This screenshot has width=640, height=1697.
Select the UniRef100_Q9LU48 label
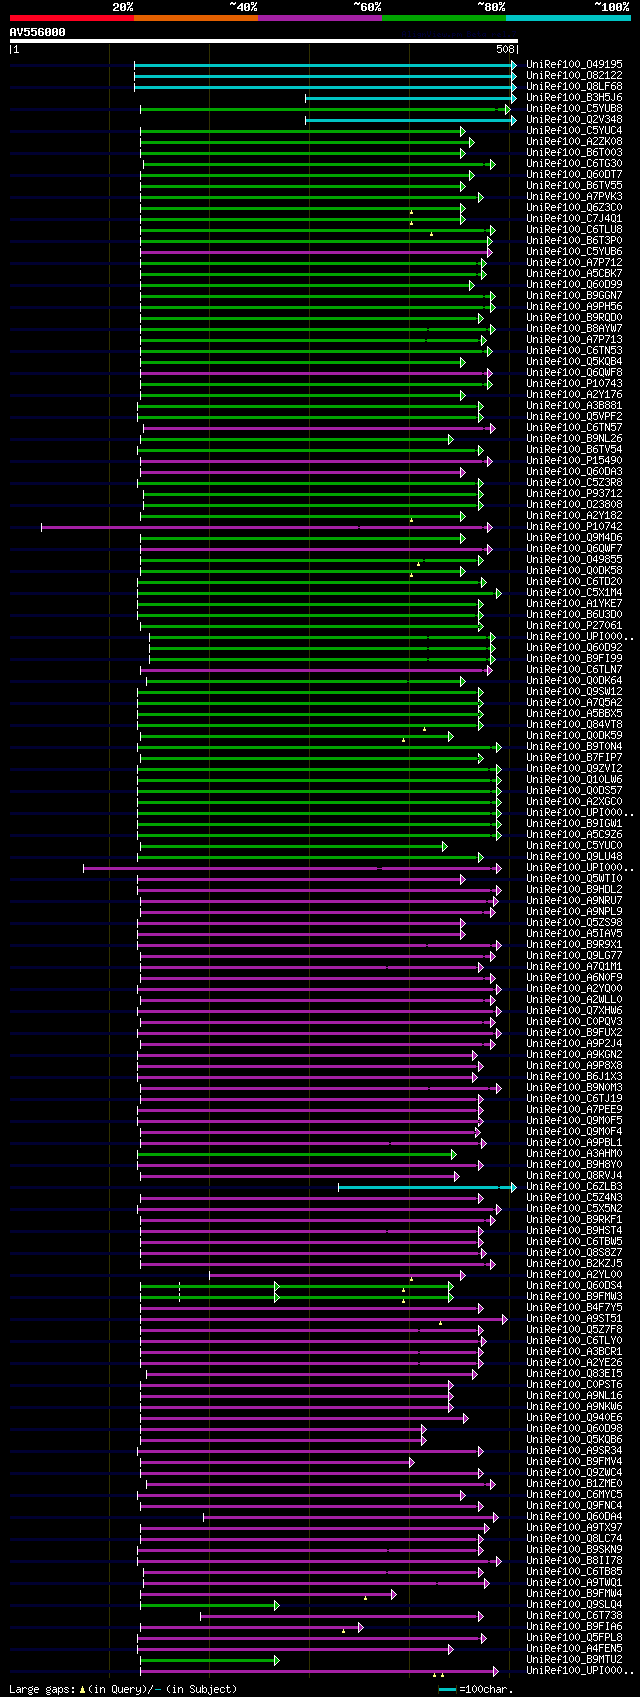pos(574,857)
